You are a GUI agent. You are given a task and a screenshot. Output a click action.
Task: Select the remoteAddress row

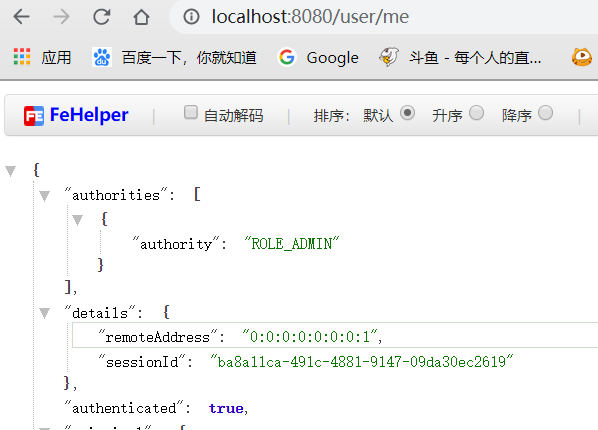tap(335, 335)
